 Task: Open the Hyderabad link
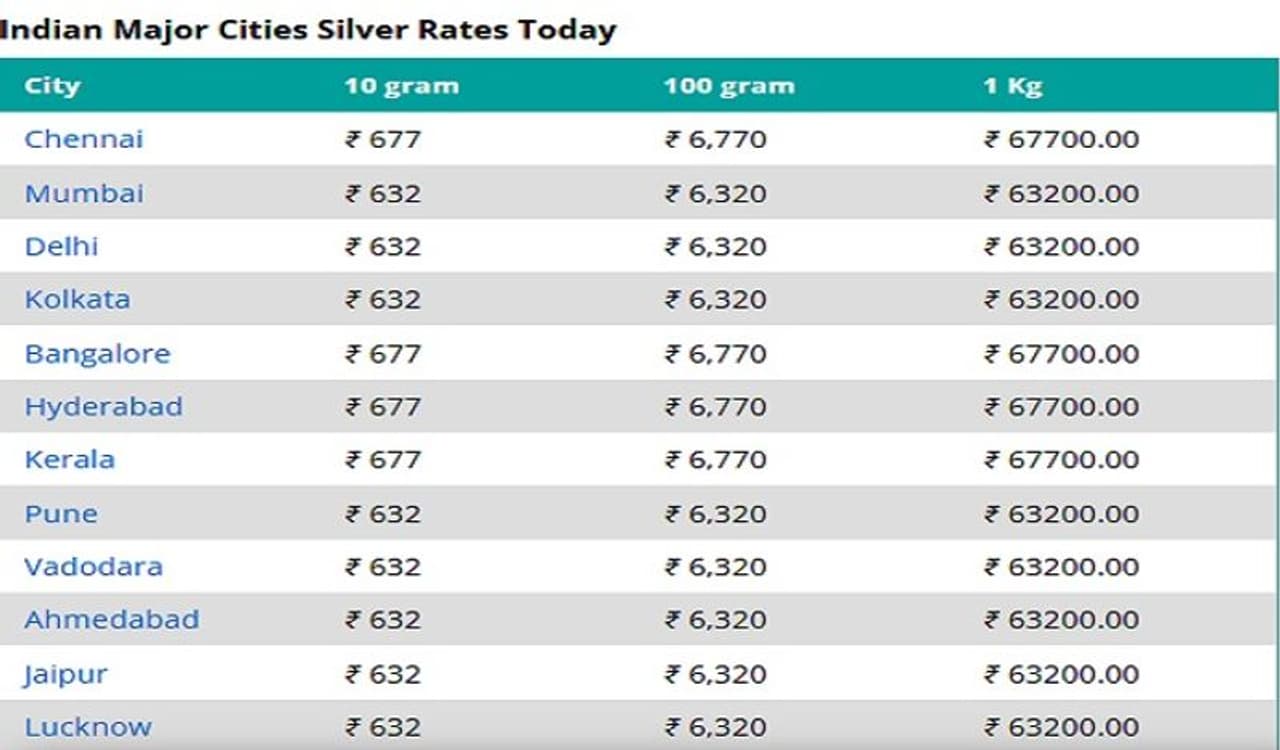103,407
